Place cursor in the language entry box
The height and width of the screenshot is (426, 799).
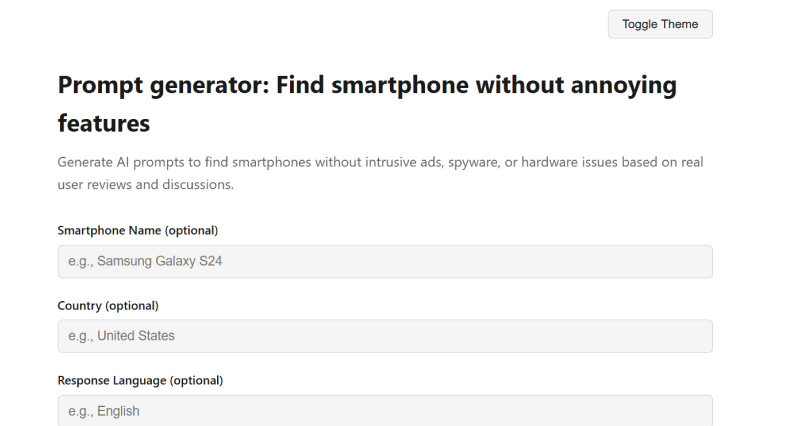pyautogui.click(x=385, y=410)
